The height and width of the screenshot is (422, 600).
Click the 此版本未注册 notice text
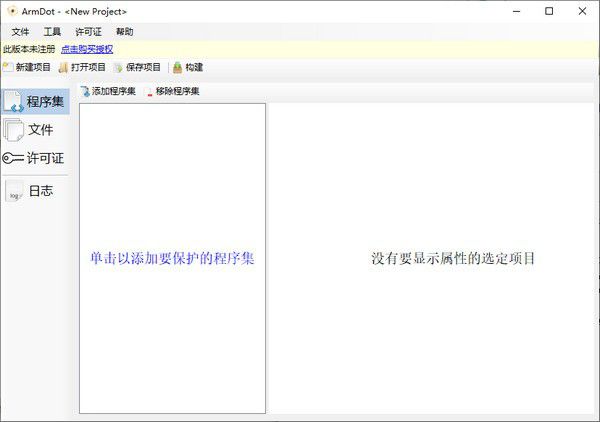pyautogui.click(x=29, y=49)
